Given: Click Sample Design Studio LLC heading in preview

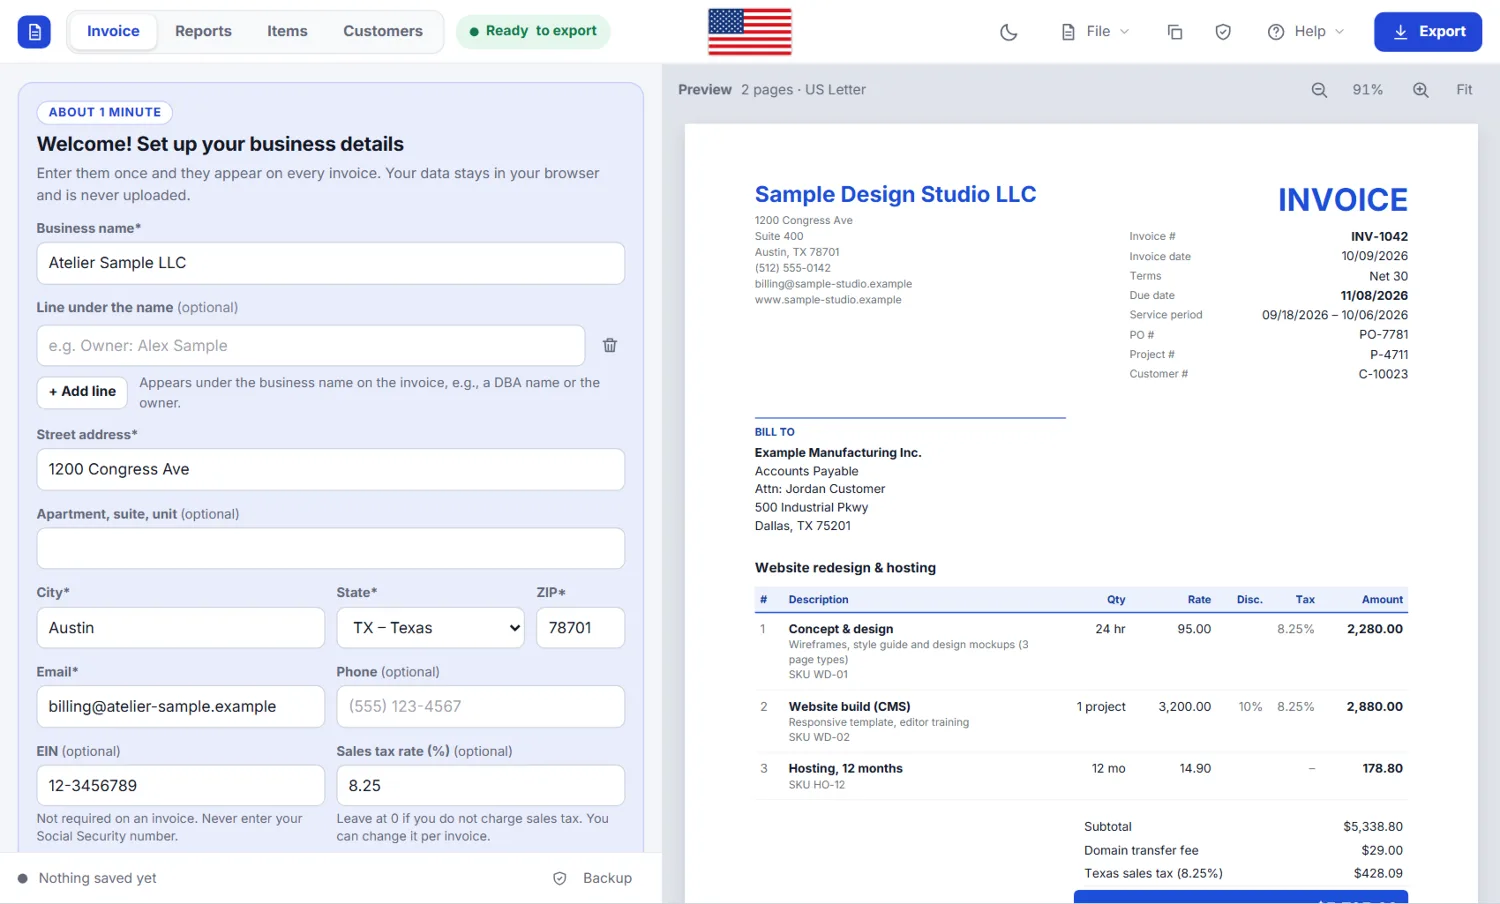Looking at the screenshot, I should [x=895, y=194].
